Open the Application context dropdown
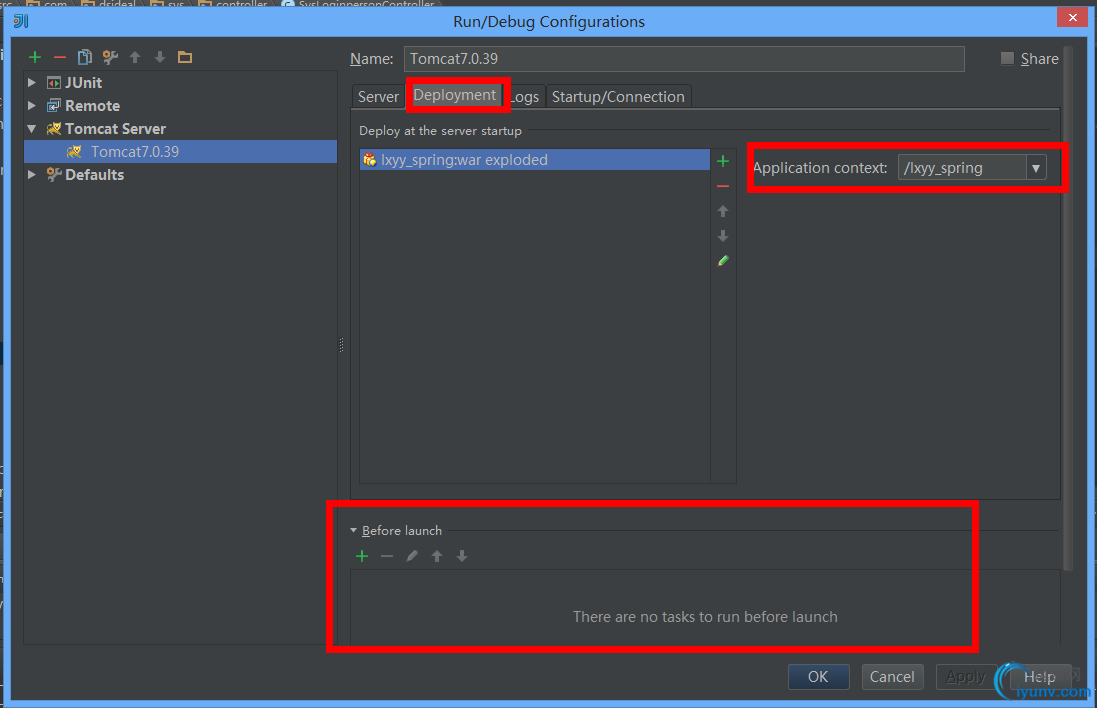1097x708 pixels. click(x=1036, y=168)
